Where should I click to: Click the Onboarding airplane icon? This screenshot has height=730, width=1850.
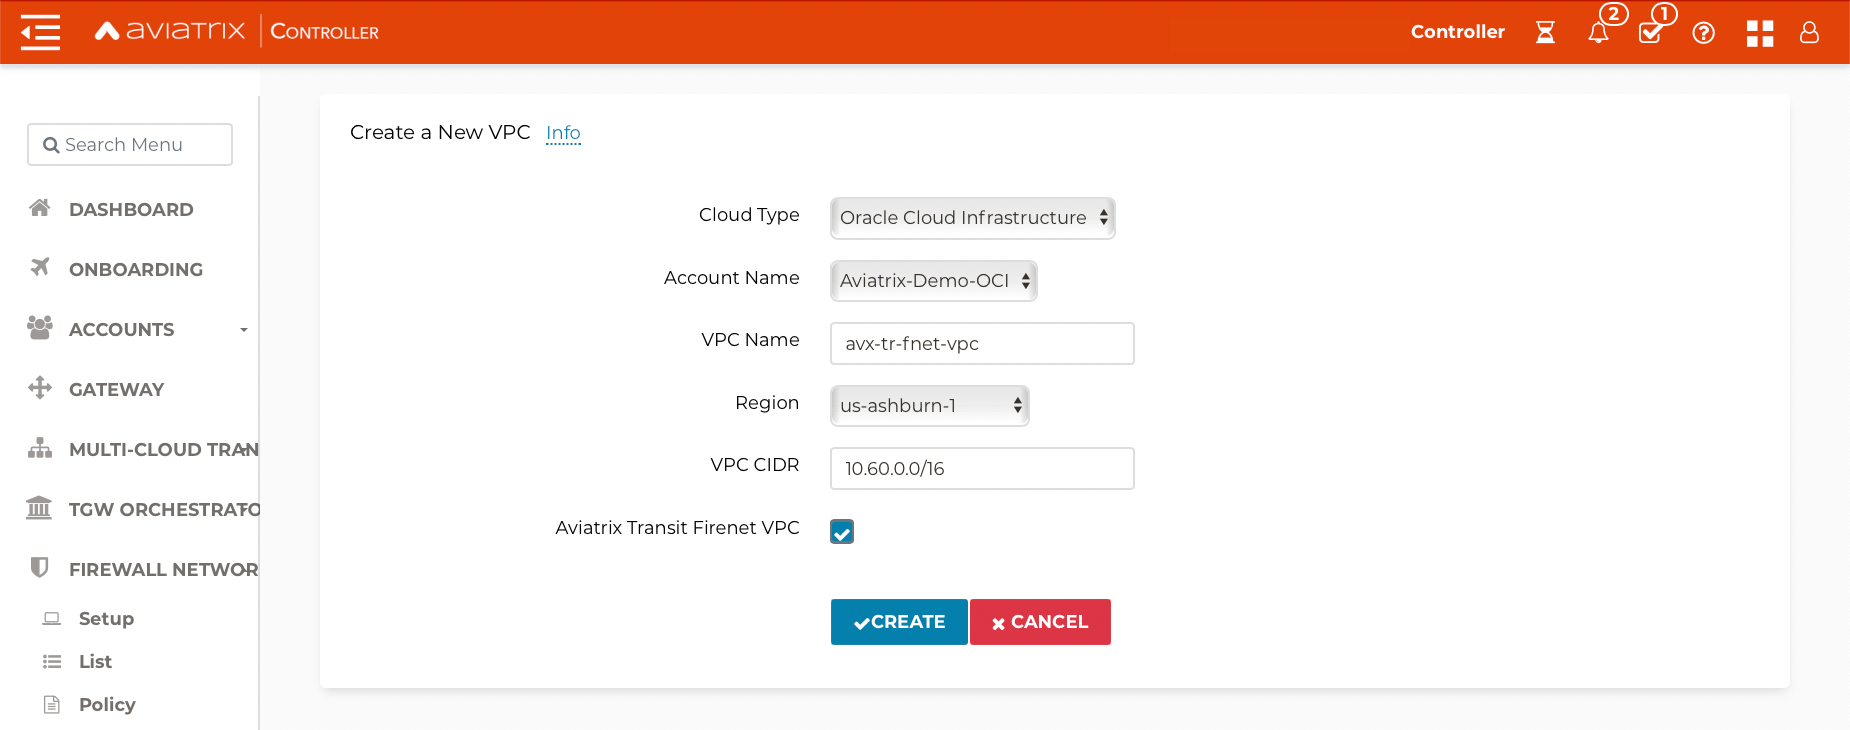coord(39,268)
